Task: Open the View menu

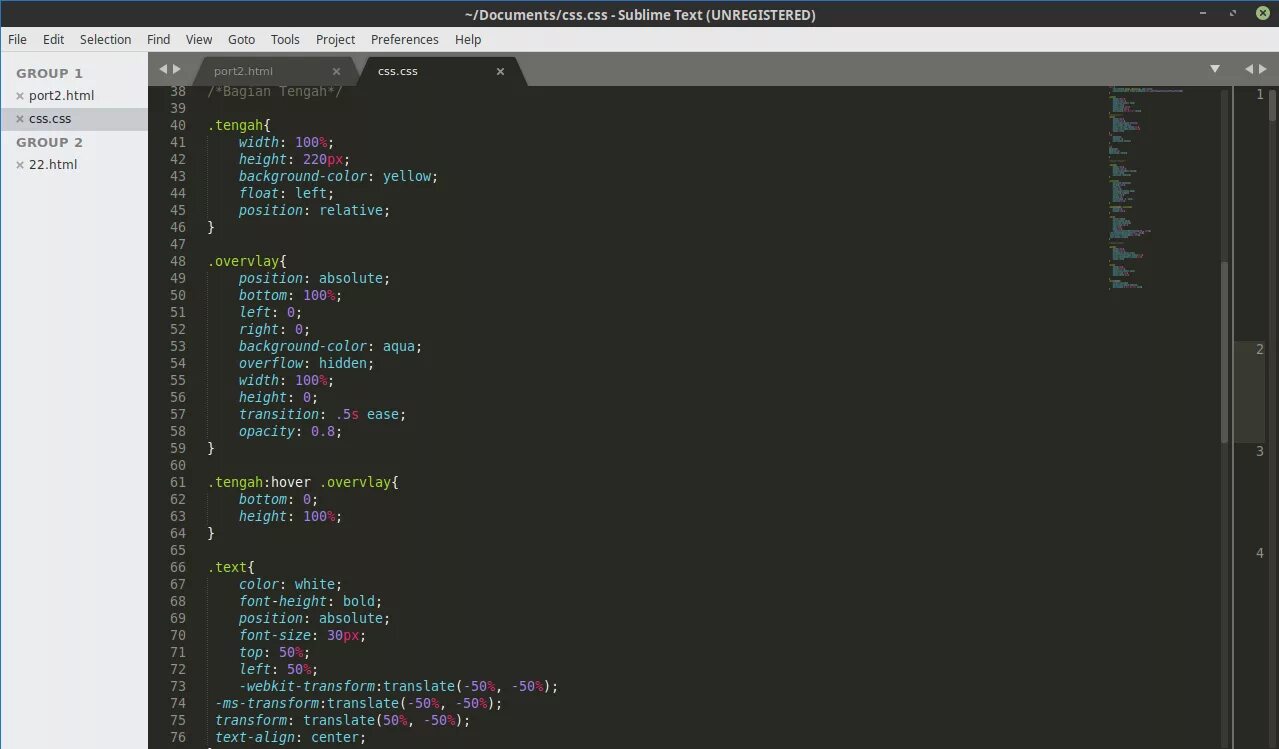Action: 199,39
